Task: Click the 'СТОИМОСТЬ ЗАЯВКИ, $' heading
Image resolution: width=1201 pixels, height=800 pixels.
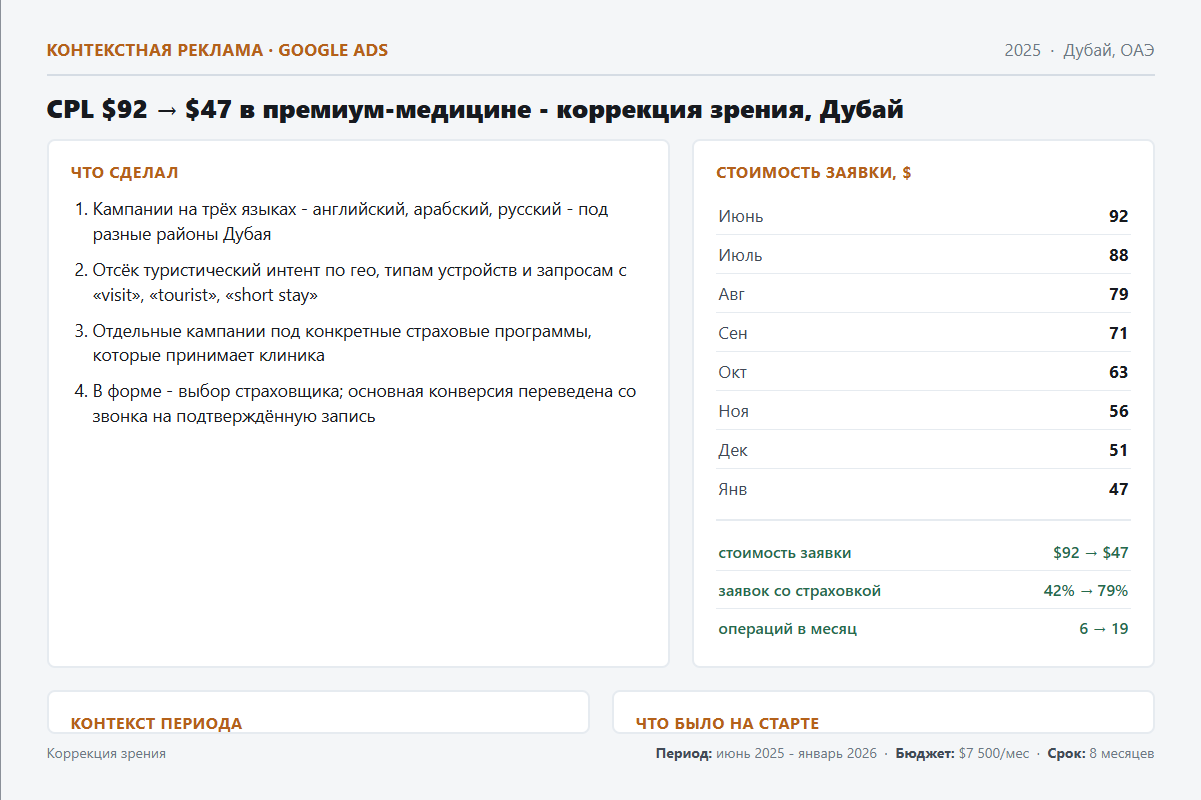Action: pos(814,173)
